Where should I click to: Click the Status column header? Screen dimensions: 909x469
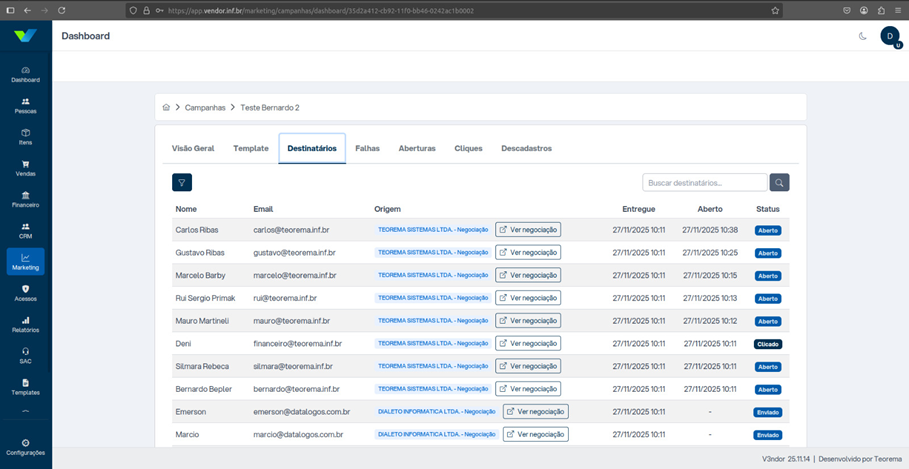tap(768, 209)
